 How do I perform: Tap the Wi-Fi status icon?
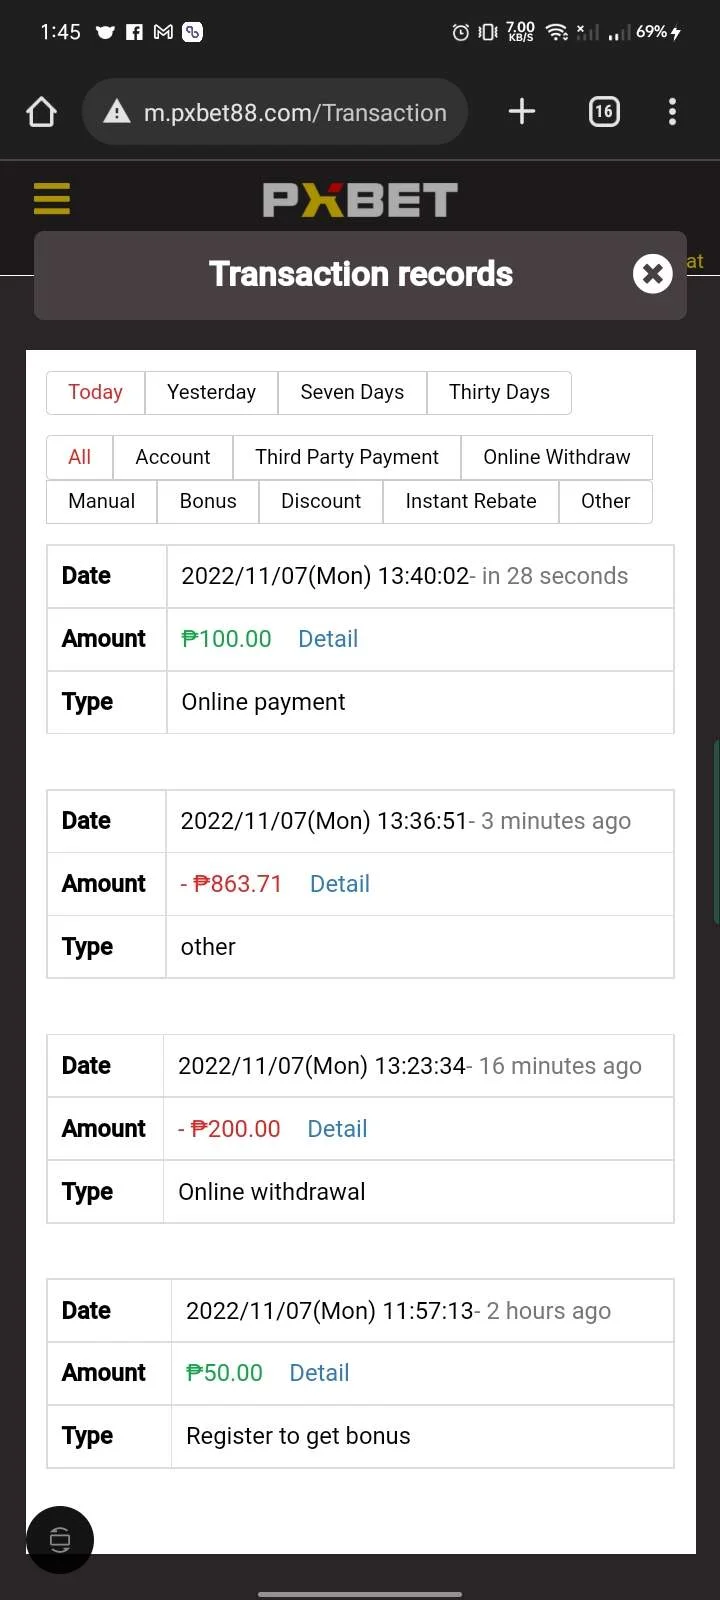tap(557, 32)
